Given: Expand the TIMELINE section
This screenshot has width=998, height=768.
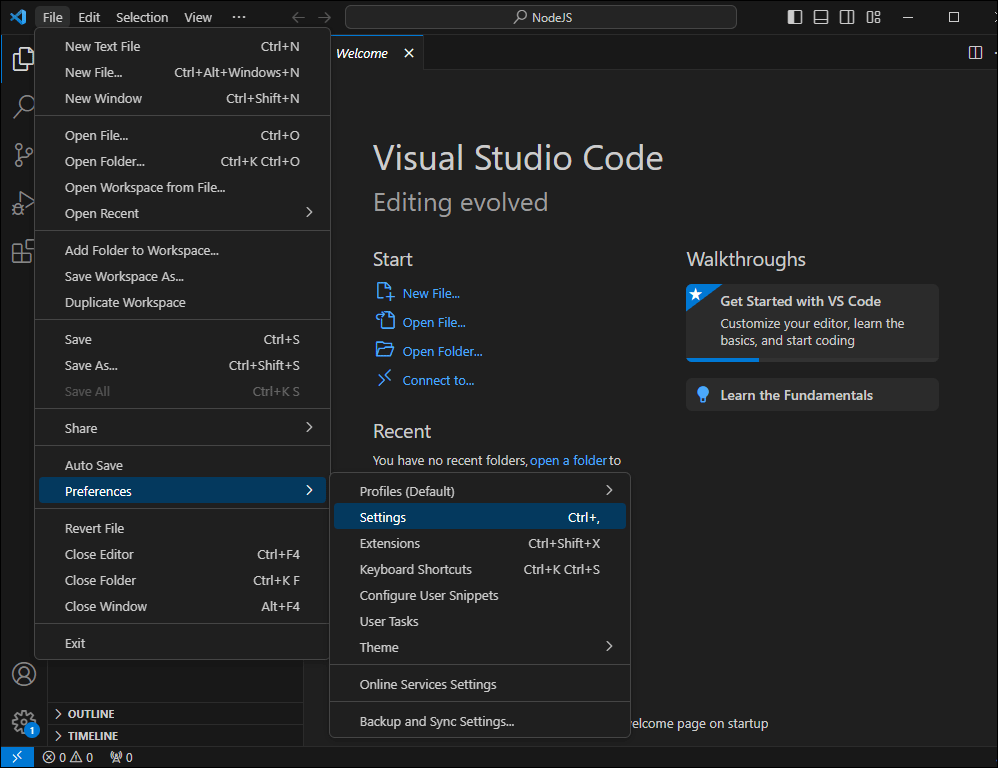Looking at the screenshot, I should pyautogui.click(x=176, y=736).
